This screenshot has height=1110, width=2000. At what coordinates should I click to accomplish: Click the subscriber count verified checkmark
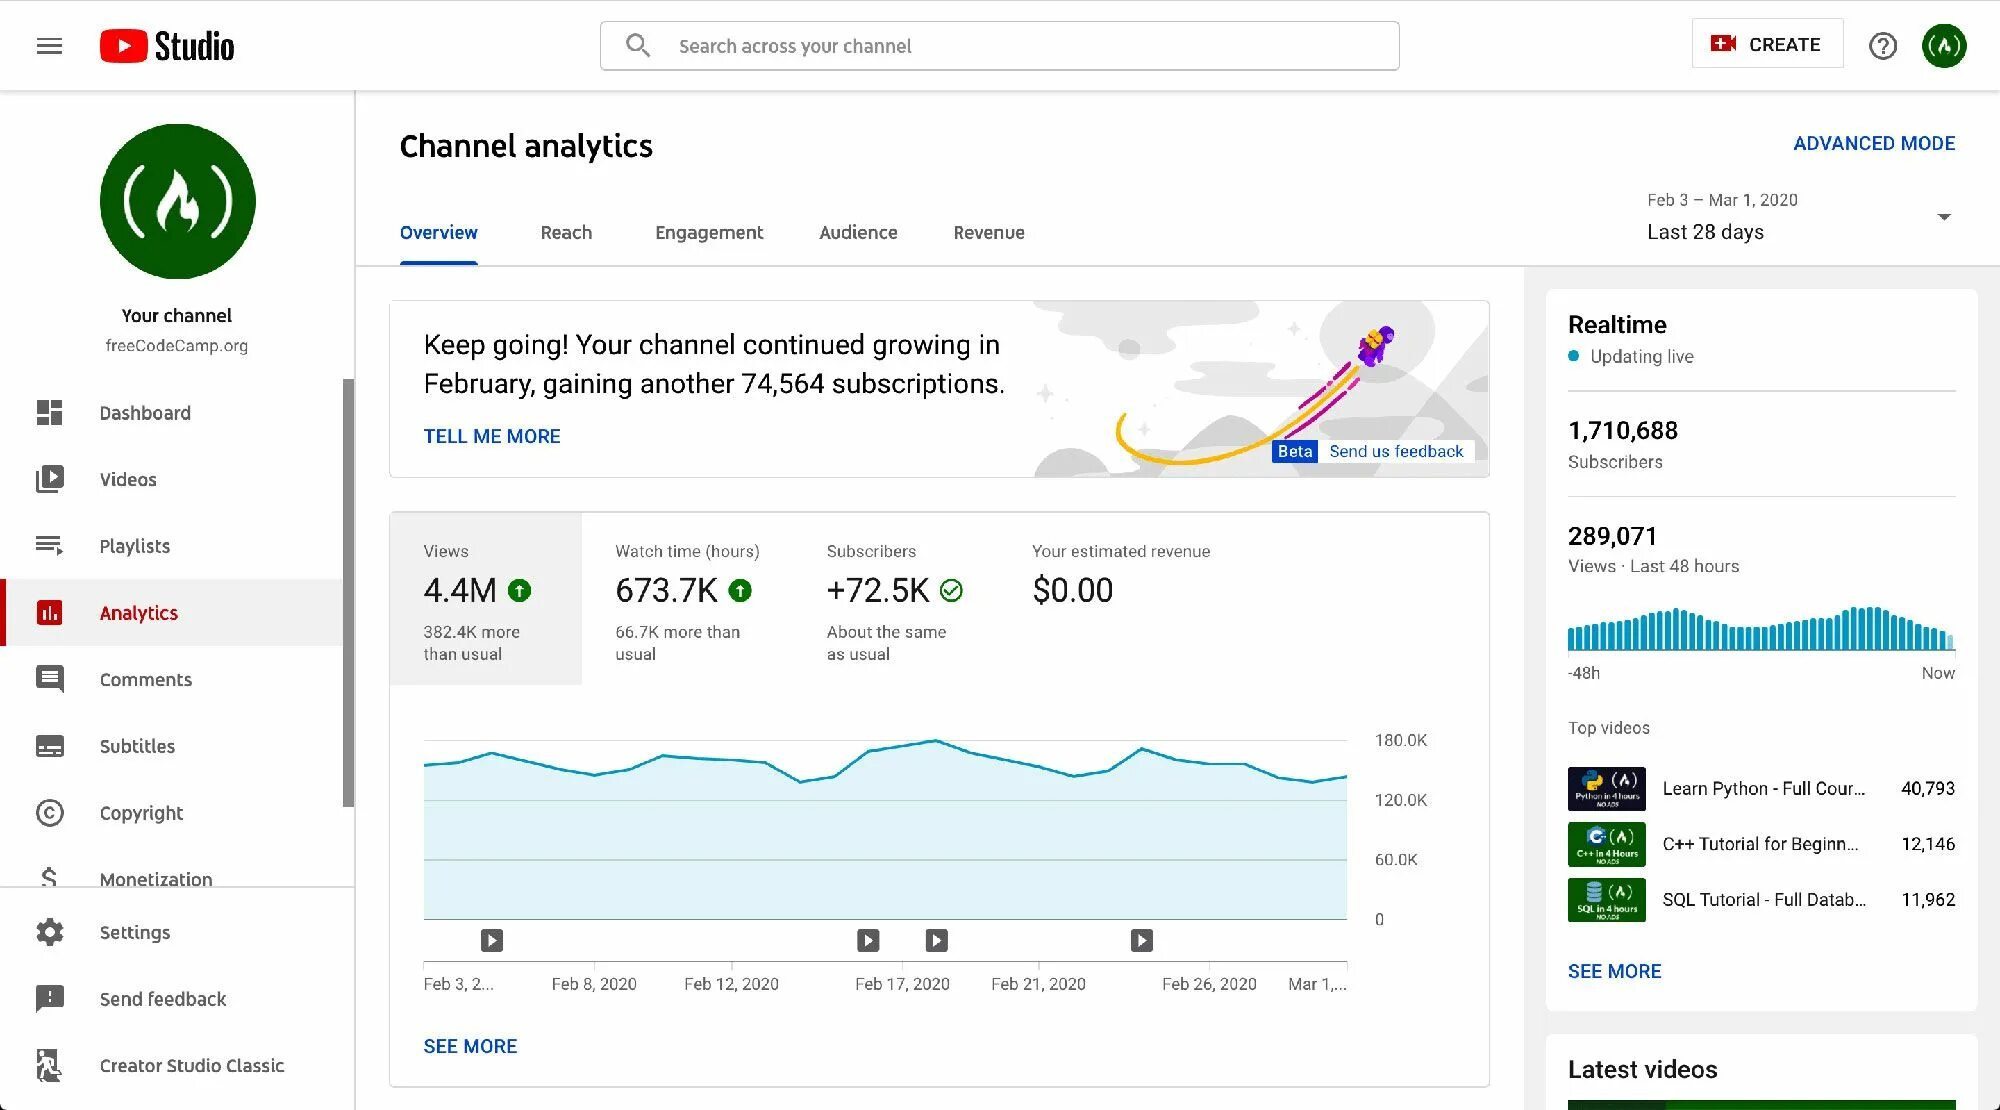pos(953,591)
